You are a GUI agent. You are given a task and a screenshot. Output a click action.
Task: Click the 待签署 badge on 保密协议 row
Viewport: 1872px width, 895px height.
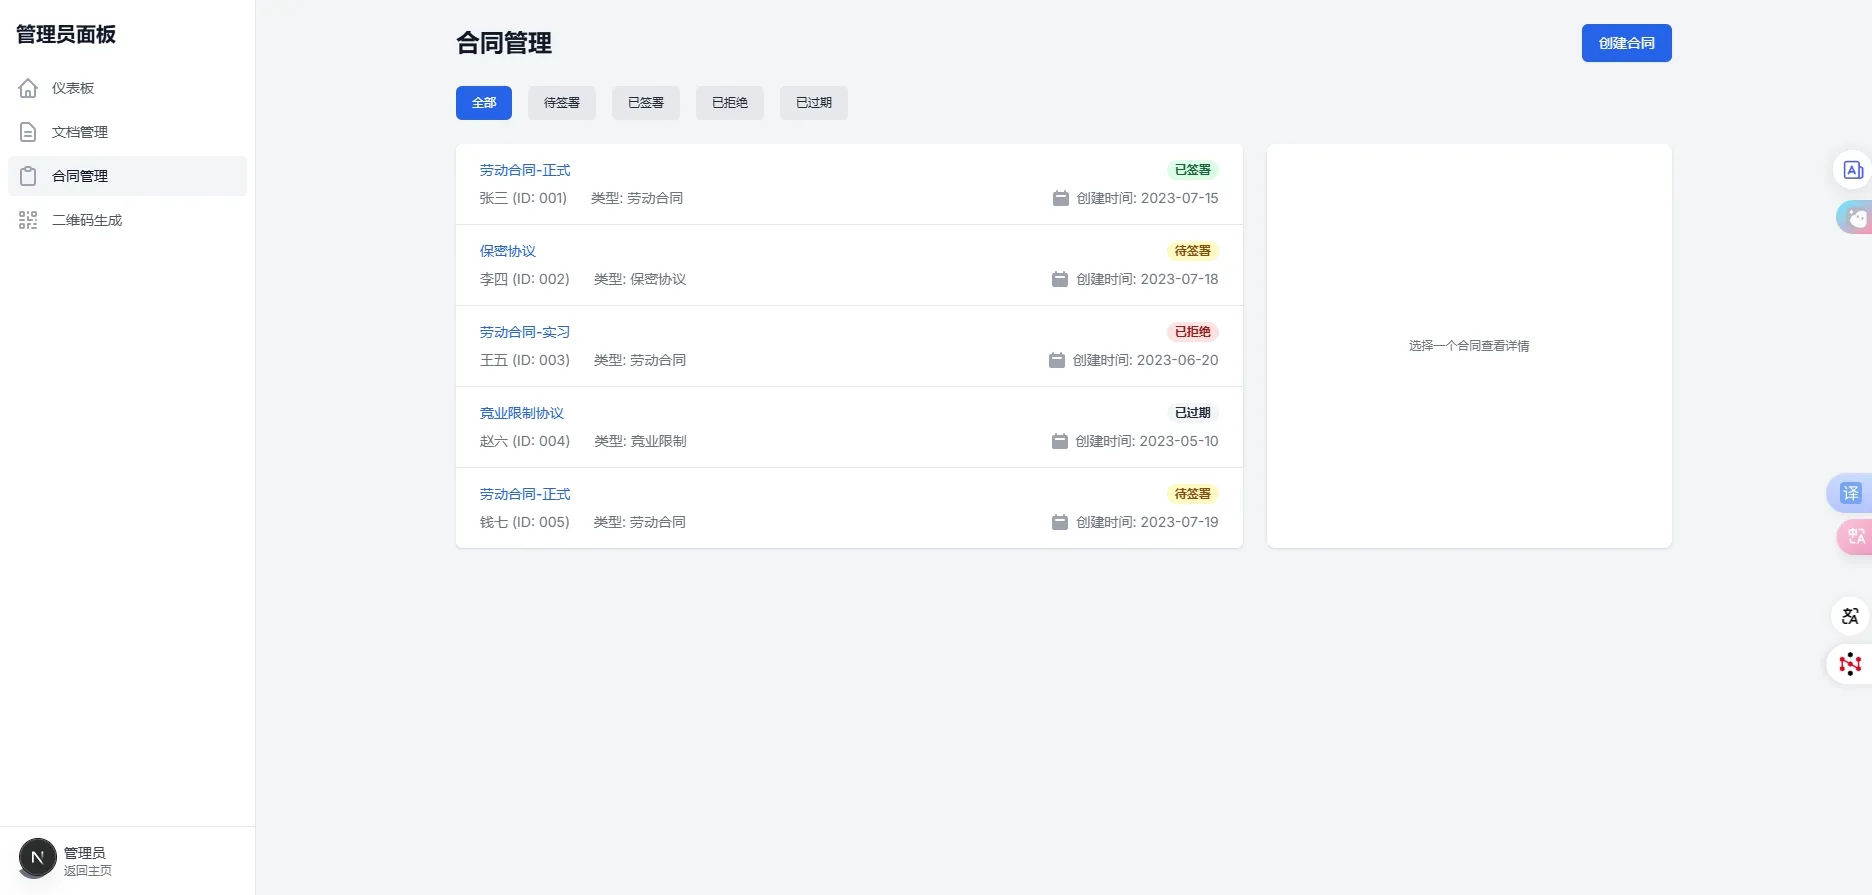pyautogui.click(x=1193, y=251)
